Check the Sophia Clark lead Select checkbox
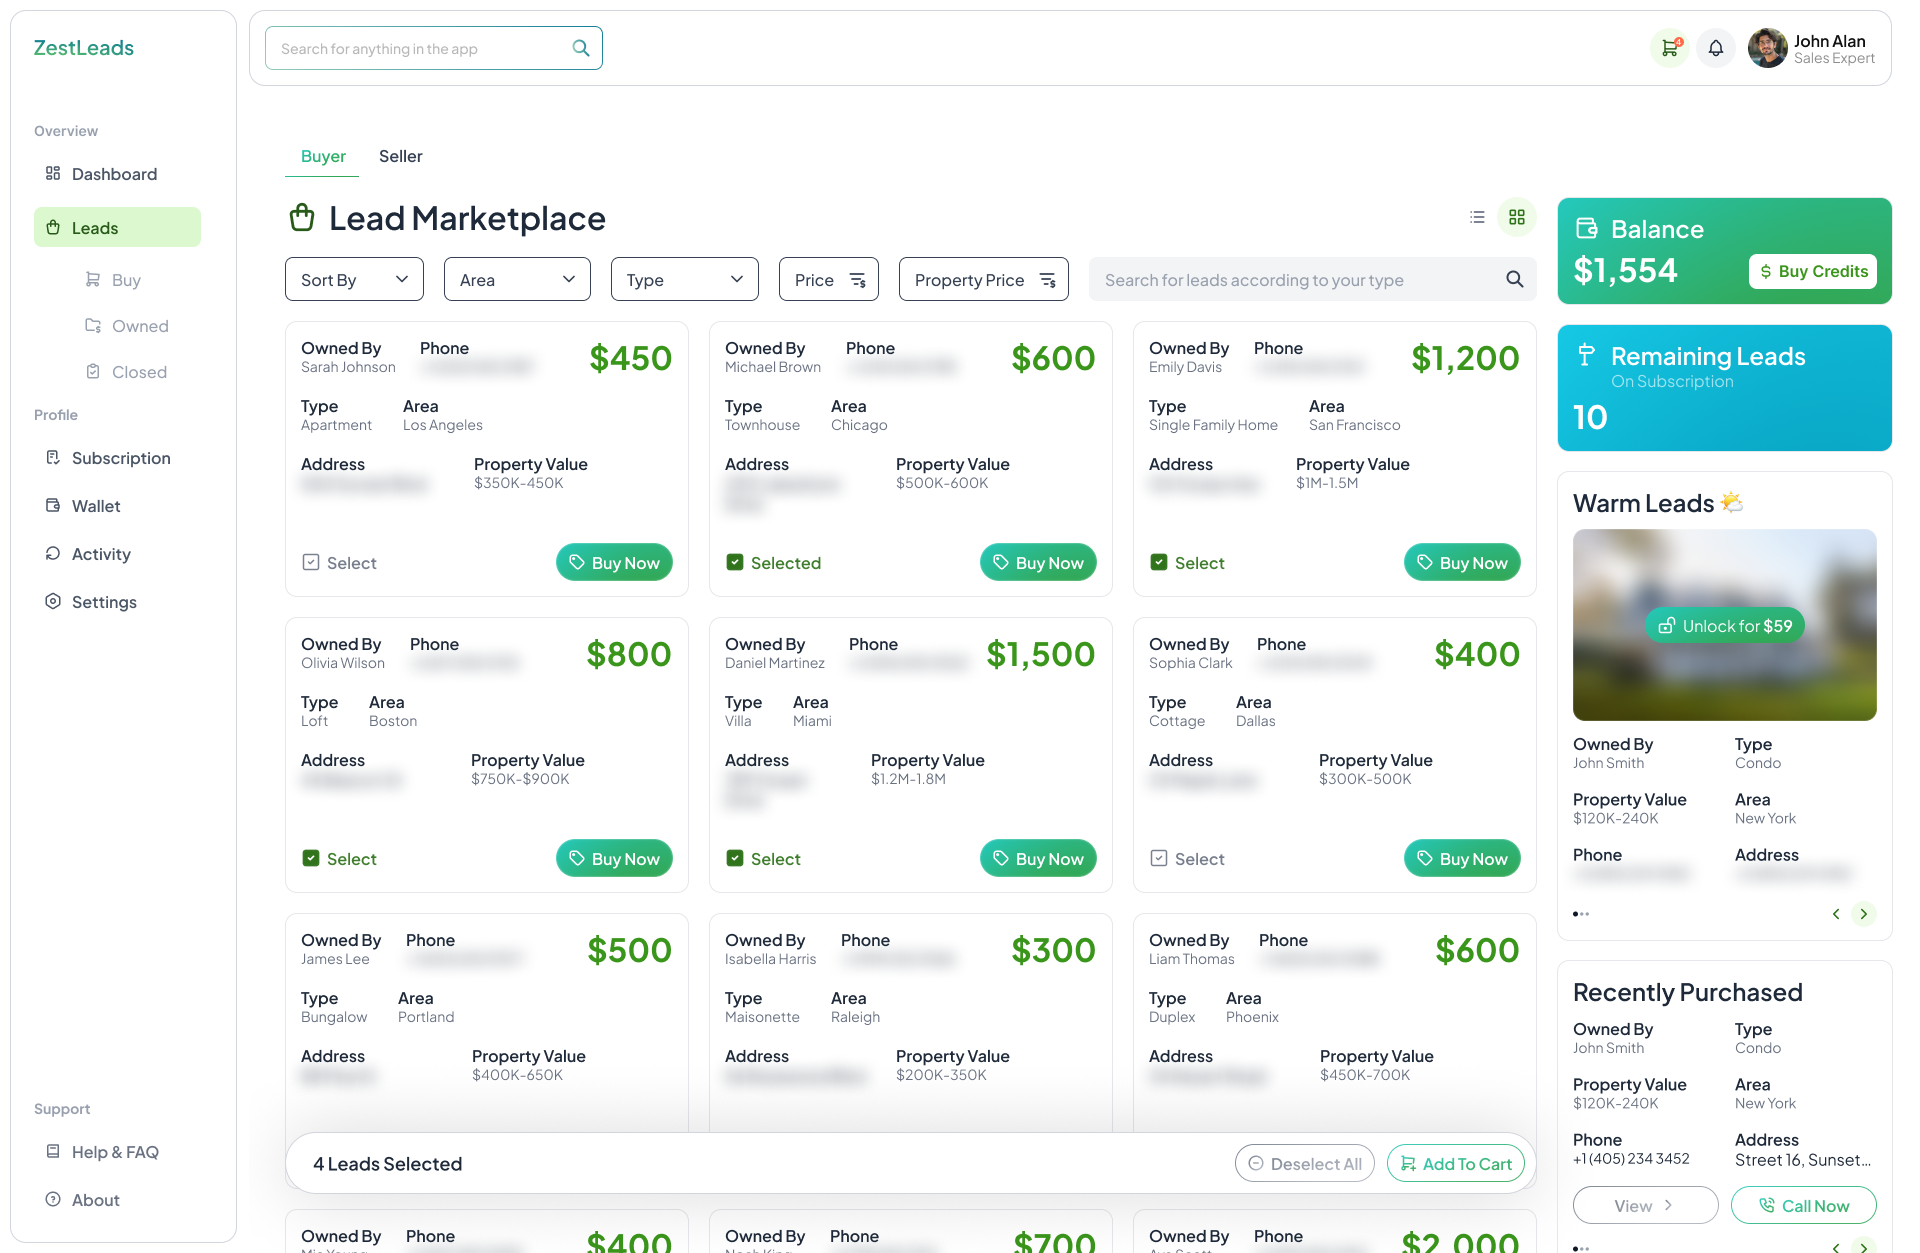 coord(1159,858)
